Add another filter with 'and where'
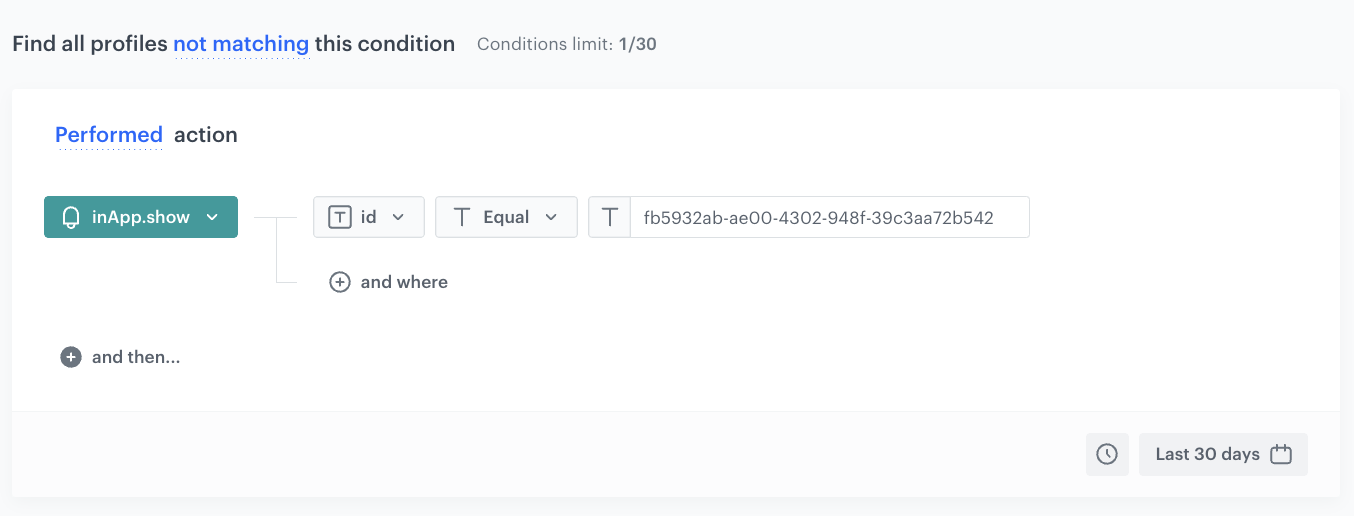1354x516 pixels. (404, 282)
